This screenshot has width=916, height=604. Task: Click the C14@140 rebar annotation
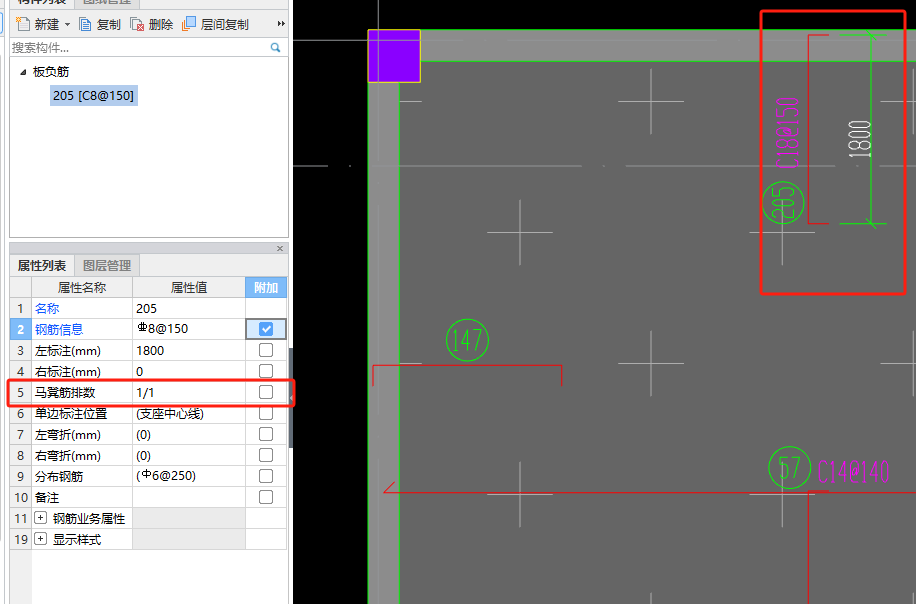tap(853, 472)
